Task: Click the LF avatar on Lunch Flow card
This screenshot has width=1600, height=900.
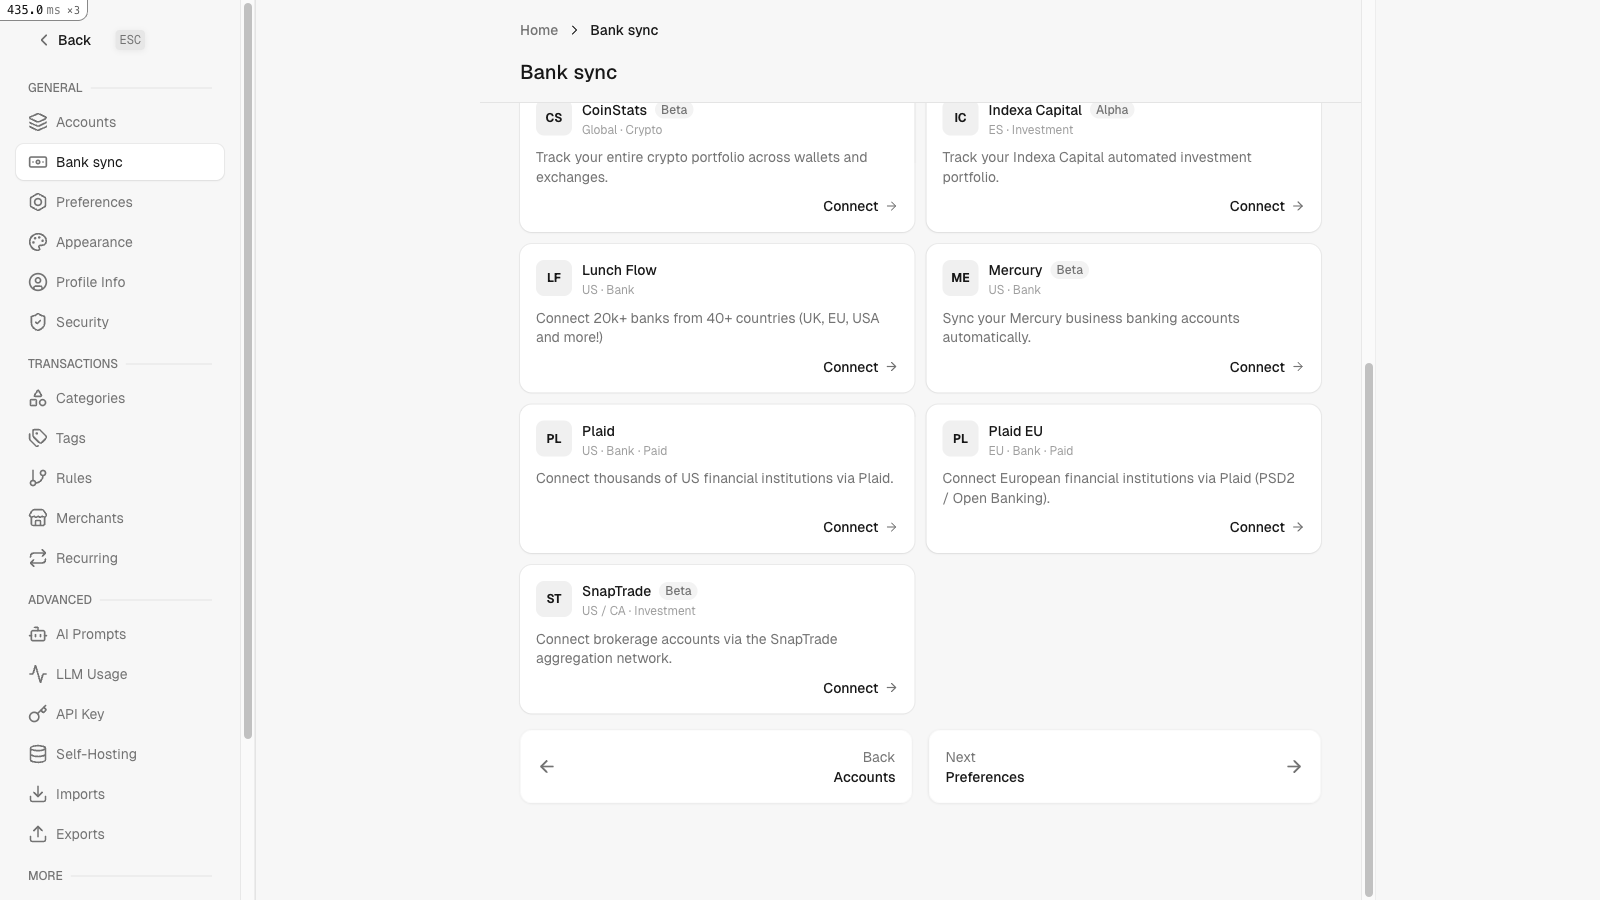Action: click(x=554, y=278)
